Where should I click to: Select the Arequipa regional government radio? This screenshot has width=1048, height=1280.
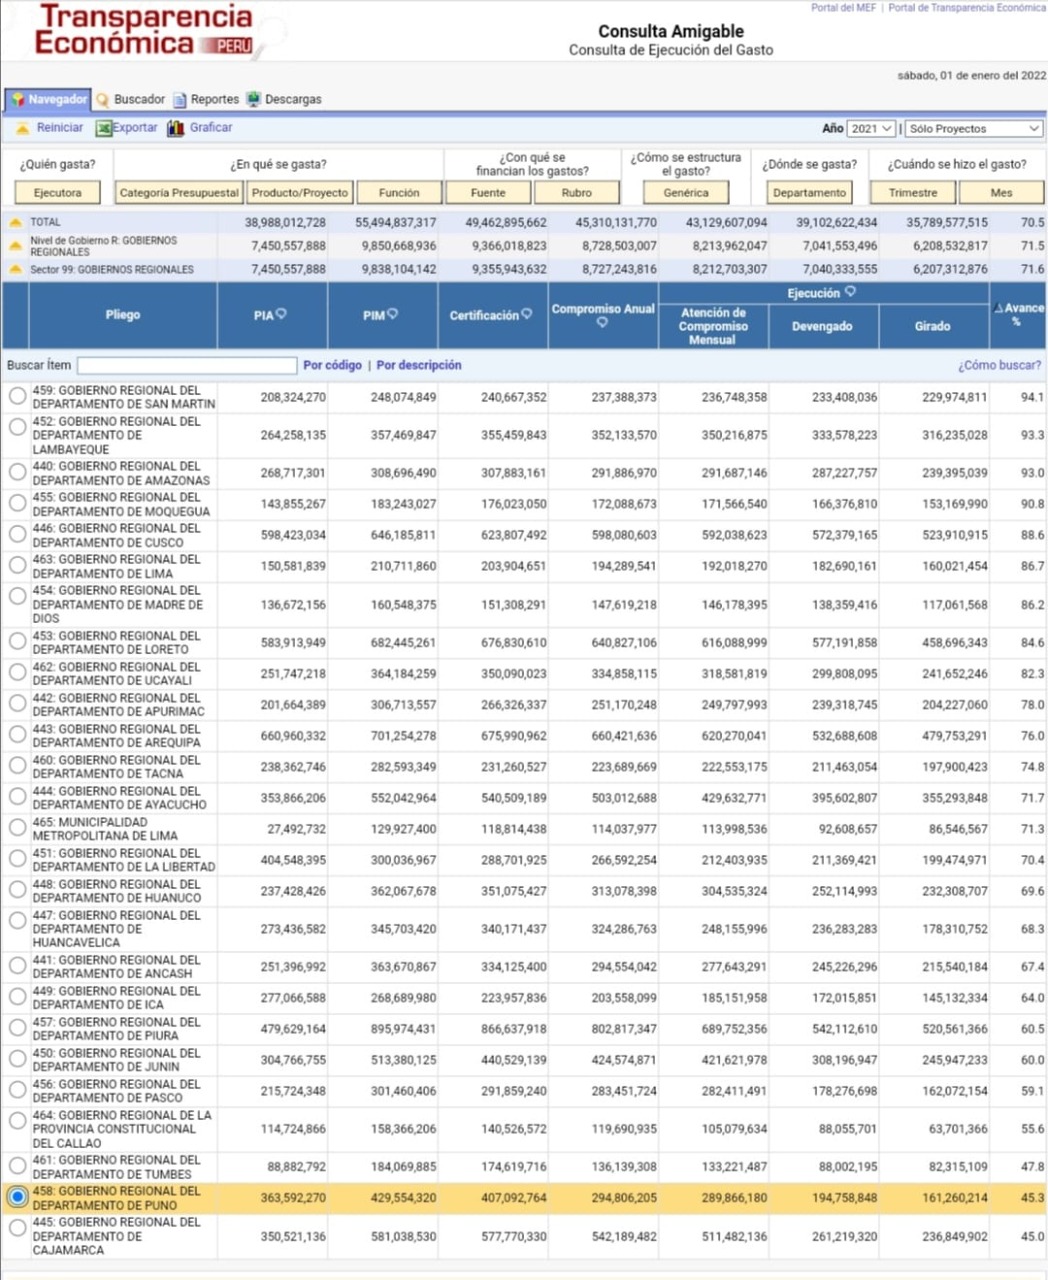(17, 735)
